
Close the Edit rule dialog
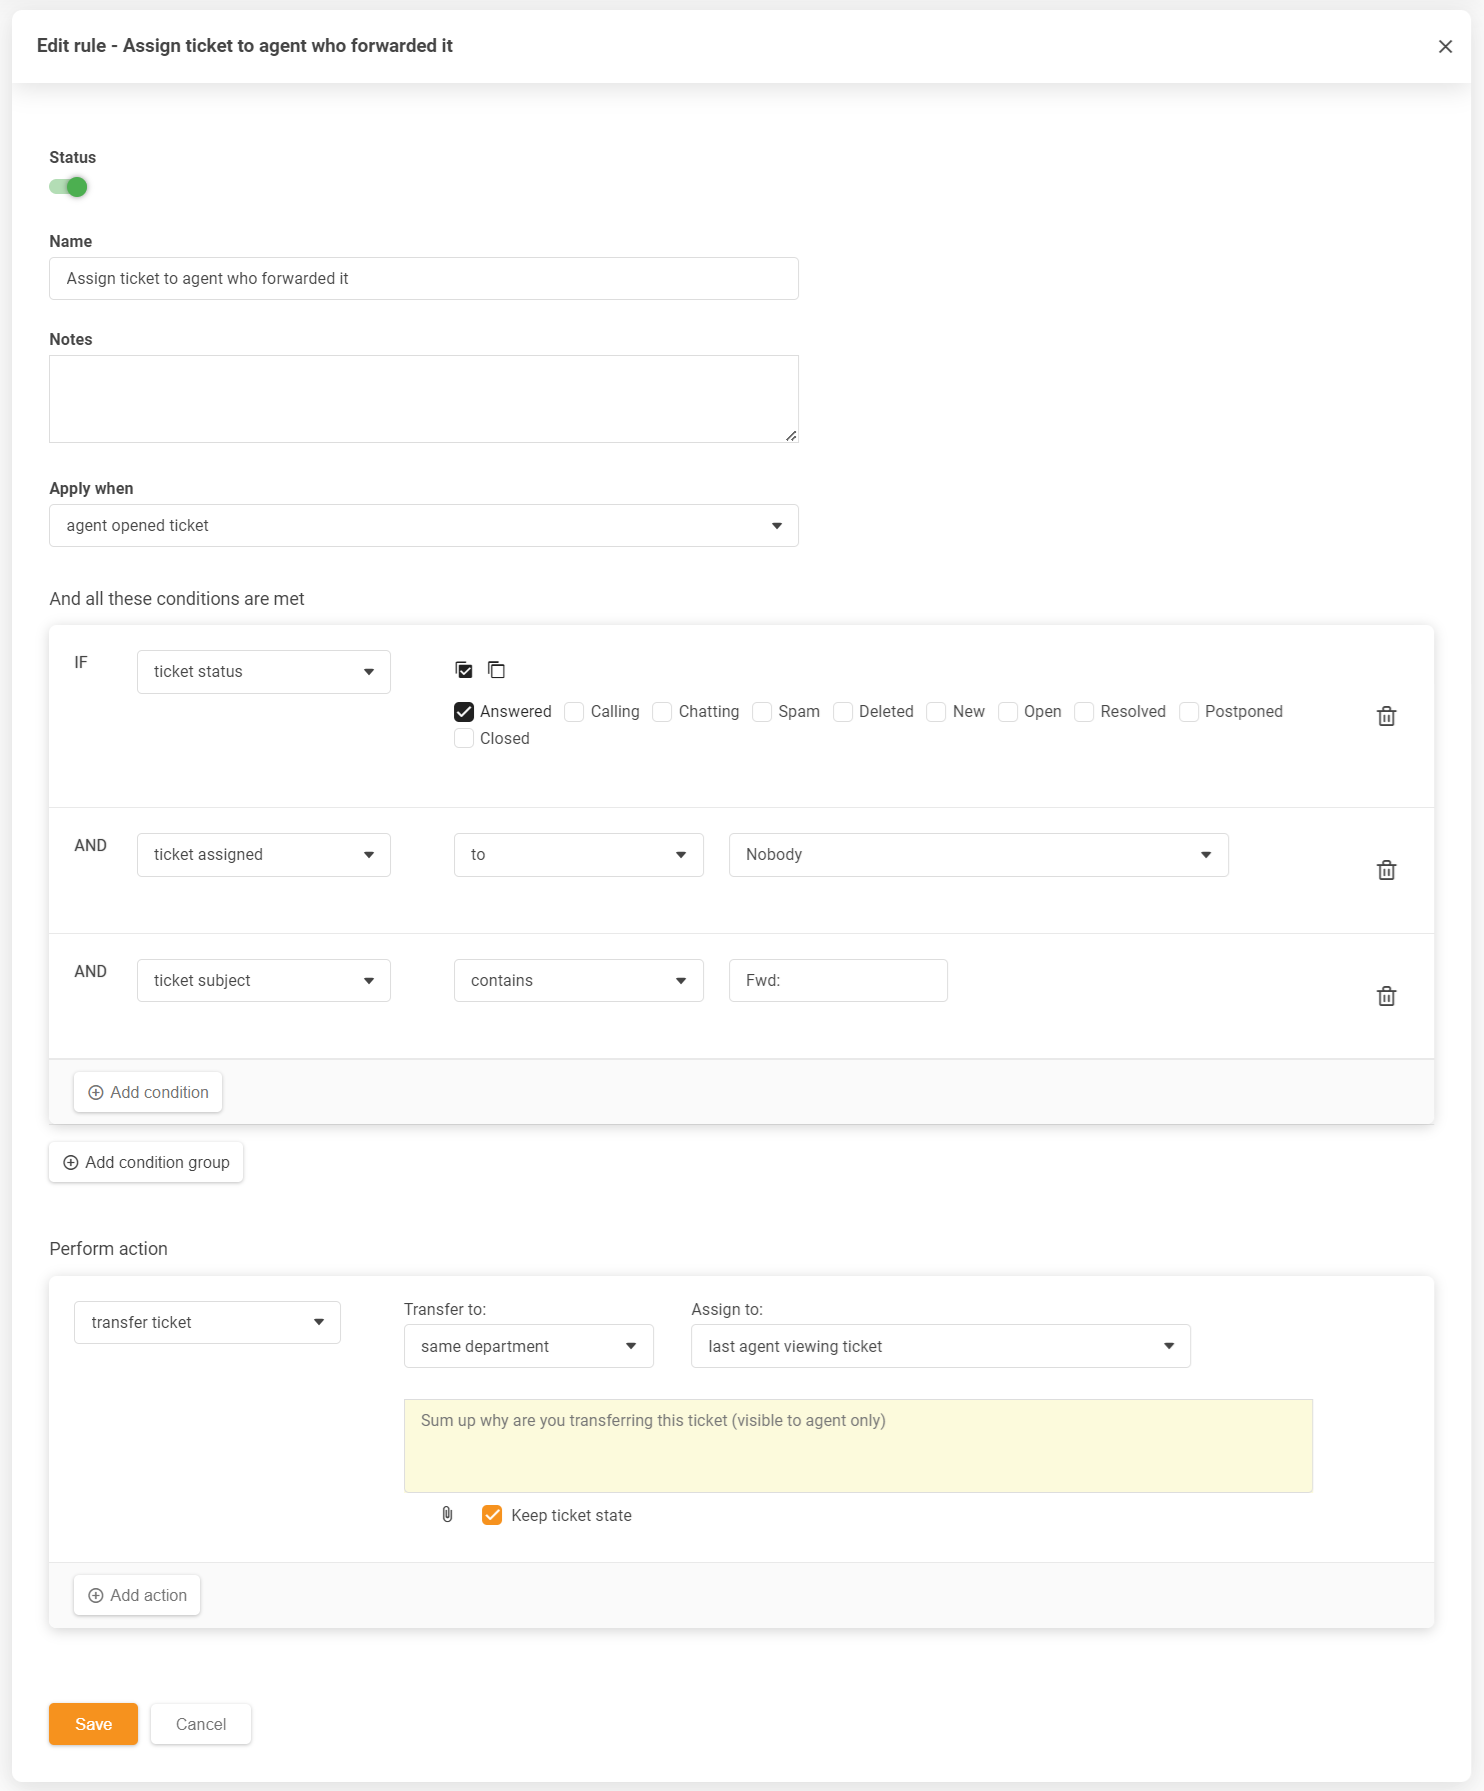coord(1445,47)
